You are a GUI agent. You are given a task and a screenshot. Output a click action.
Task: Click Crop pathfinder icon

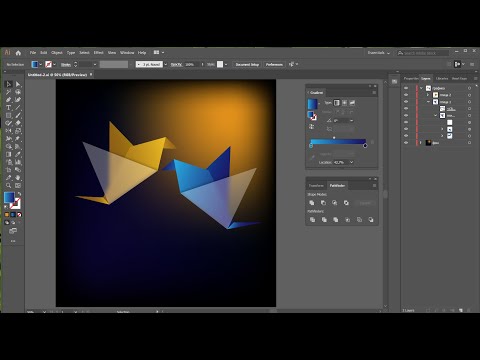coord(347,220)
